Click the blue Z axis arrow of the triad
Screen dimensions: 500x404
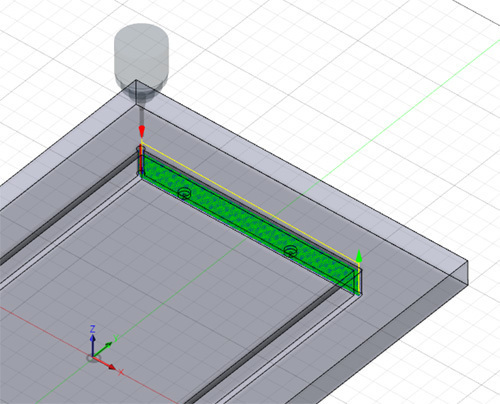coord(93,345)
